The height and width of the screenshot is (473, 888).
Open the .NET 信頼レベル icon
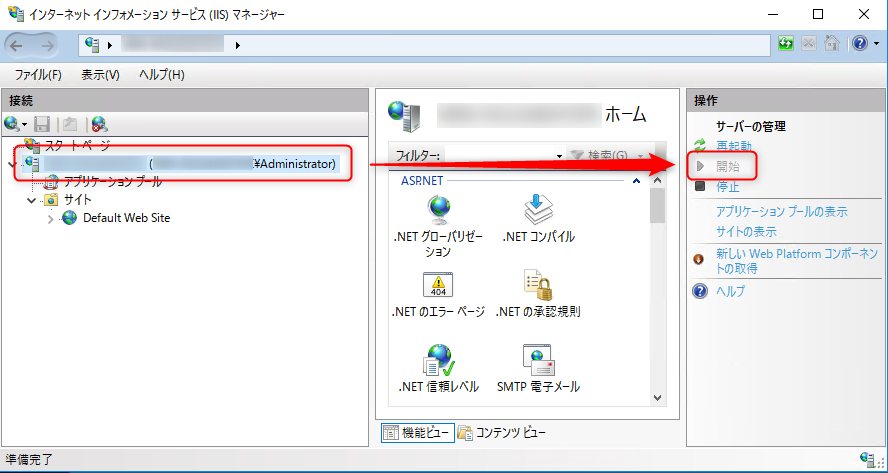(x=438, y=361)
